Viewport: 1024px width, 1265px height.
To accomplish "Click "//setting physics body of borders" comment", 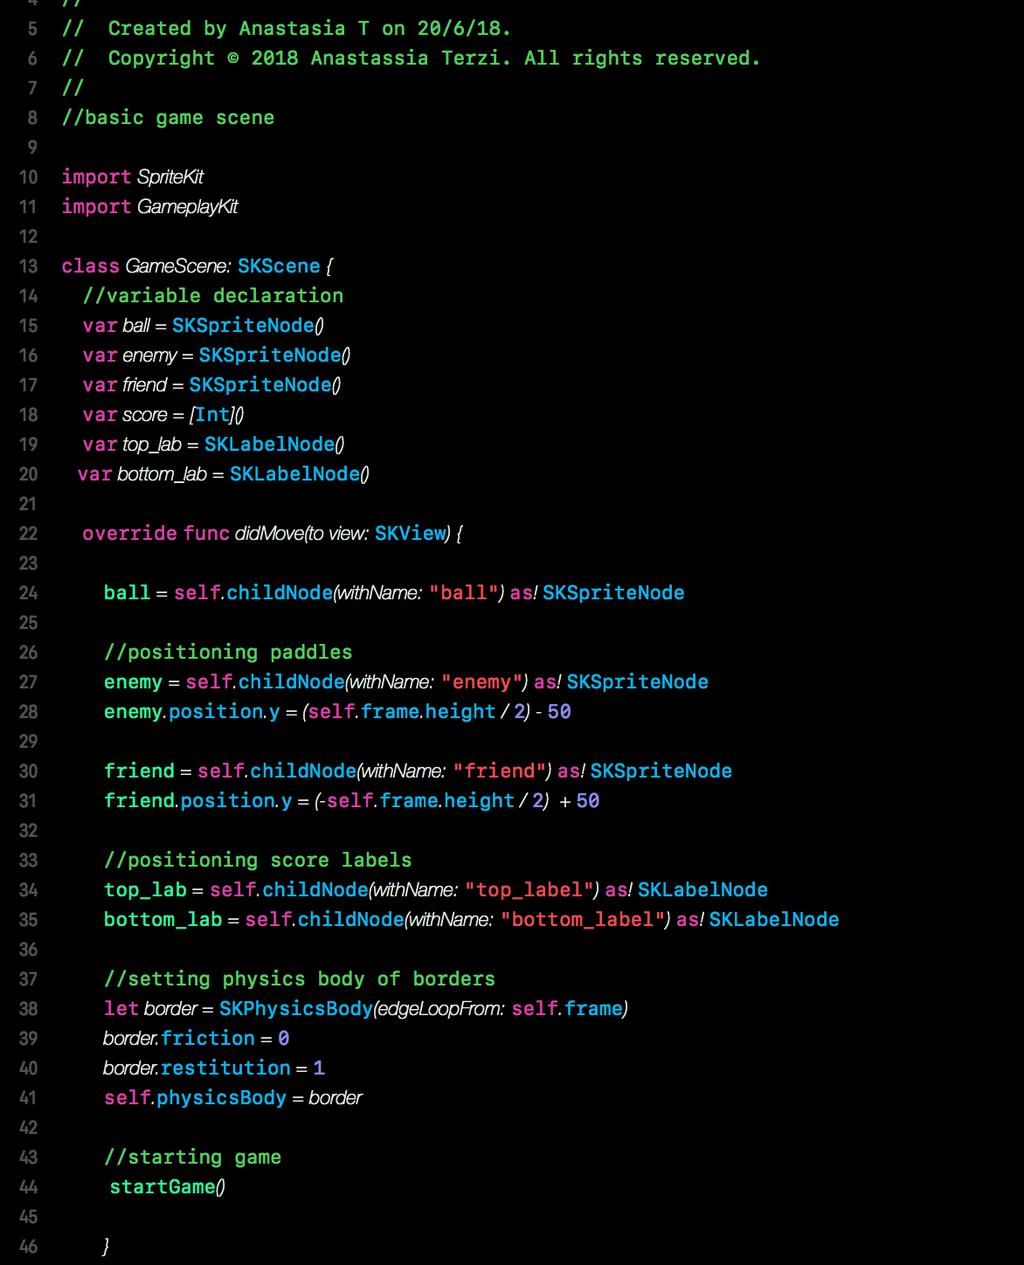I will [x=300, y=979].
